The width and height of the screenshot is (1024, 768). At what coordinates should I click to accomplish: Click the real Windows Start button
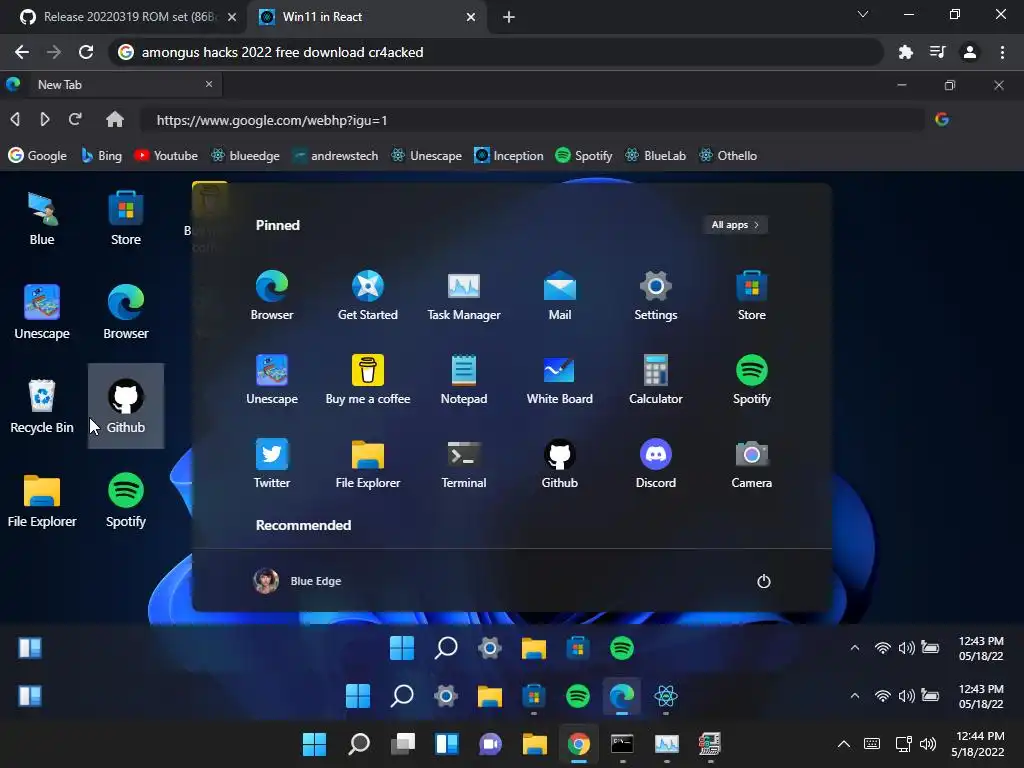tap(315, 744)
